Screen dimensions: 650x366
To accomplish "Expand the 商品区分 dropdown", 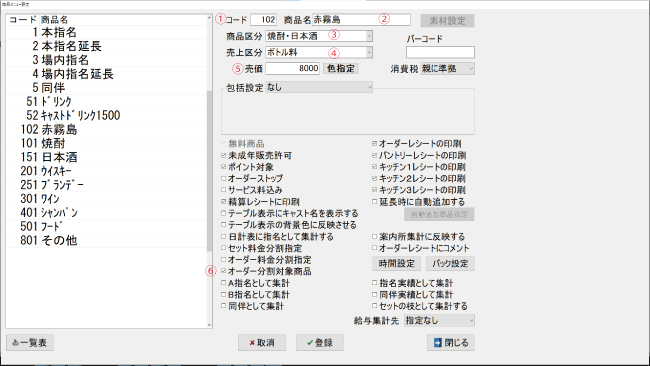I will [369, 36].
